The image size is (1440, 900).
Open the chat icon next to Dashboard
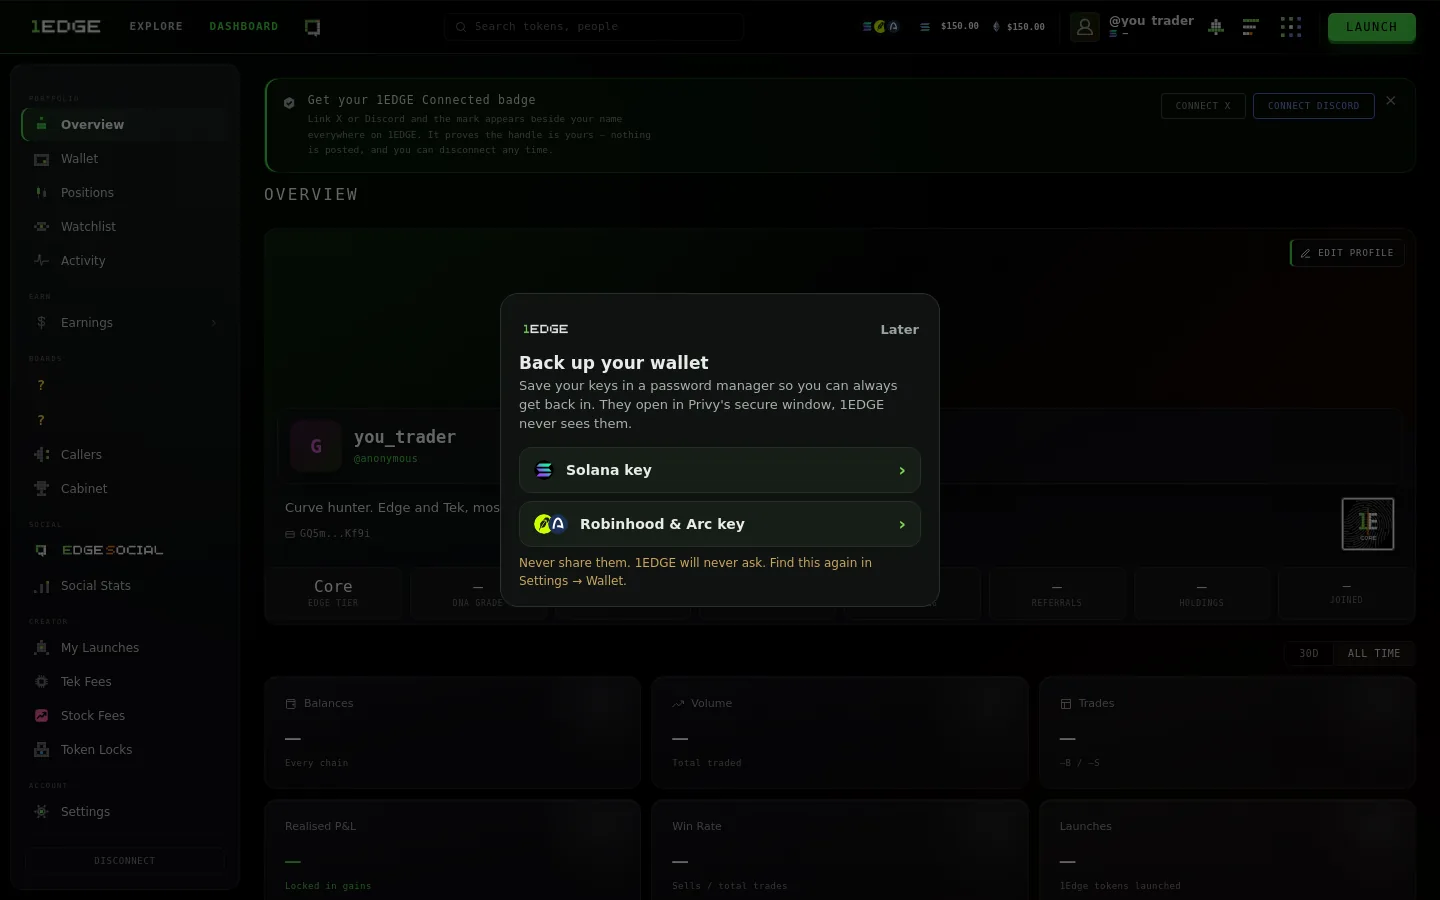tap(312, 27)
